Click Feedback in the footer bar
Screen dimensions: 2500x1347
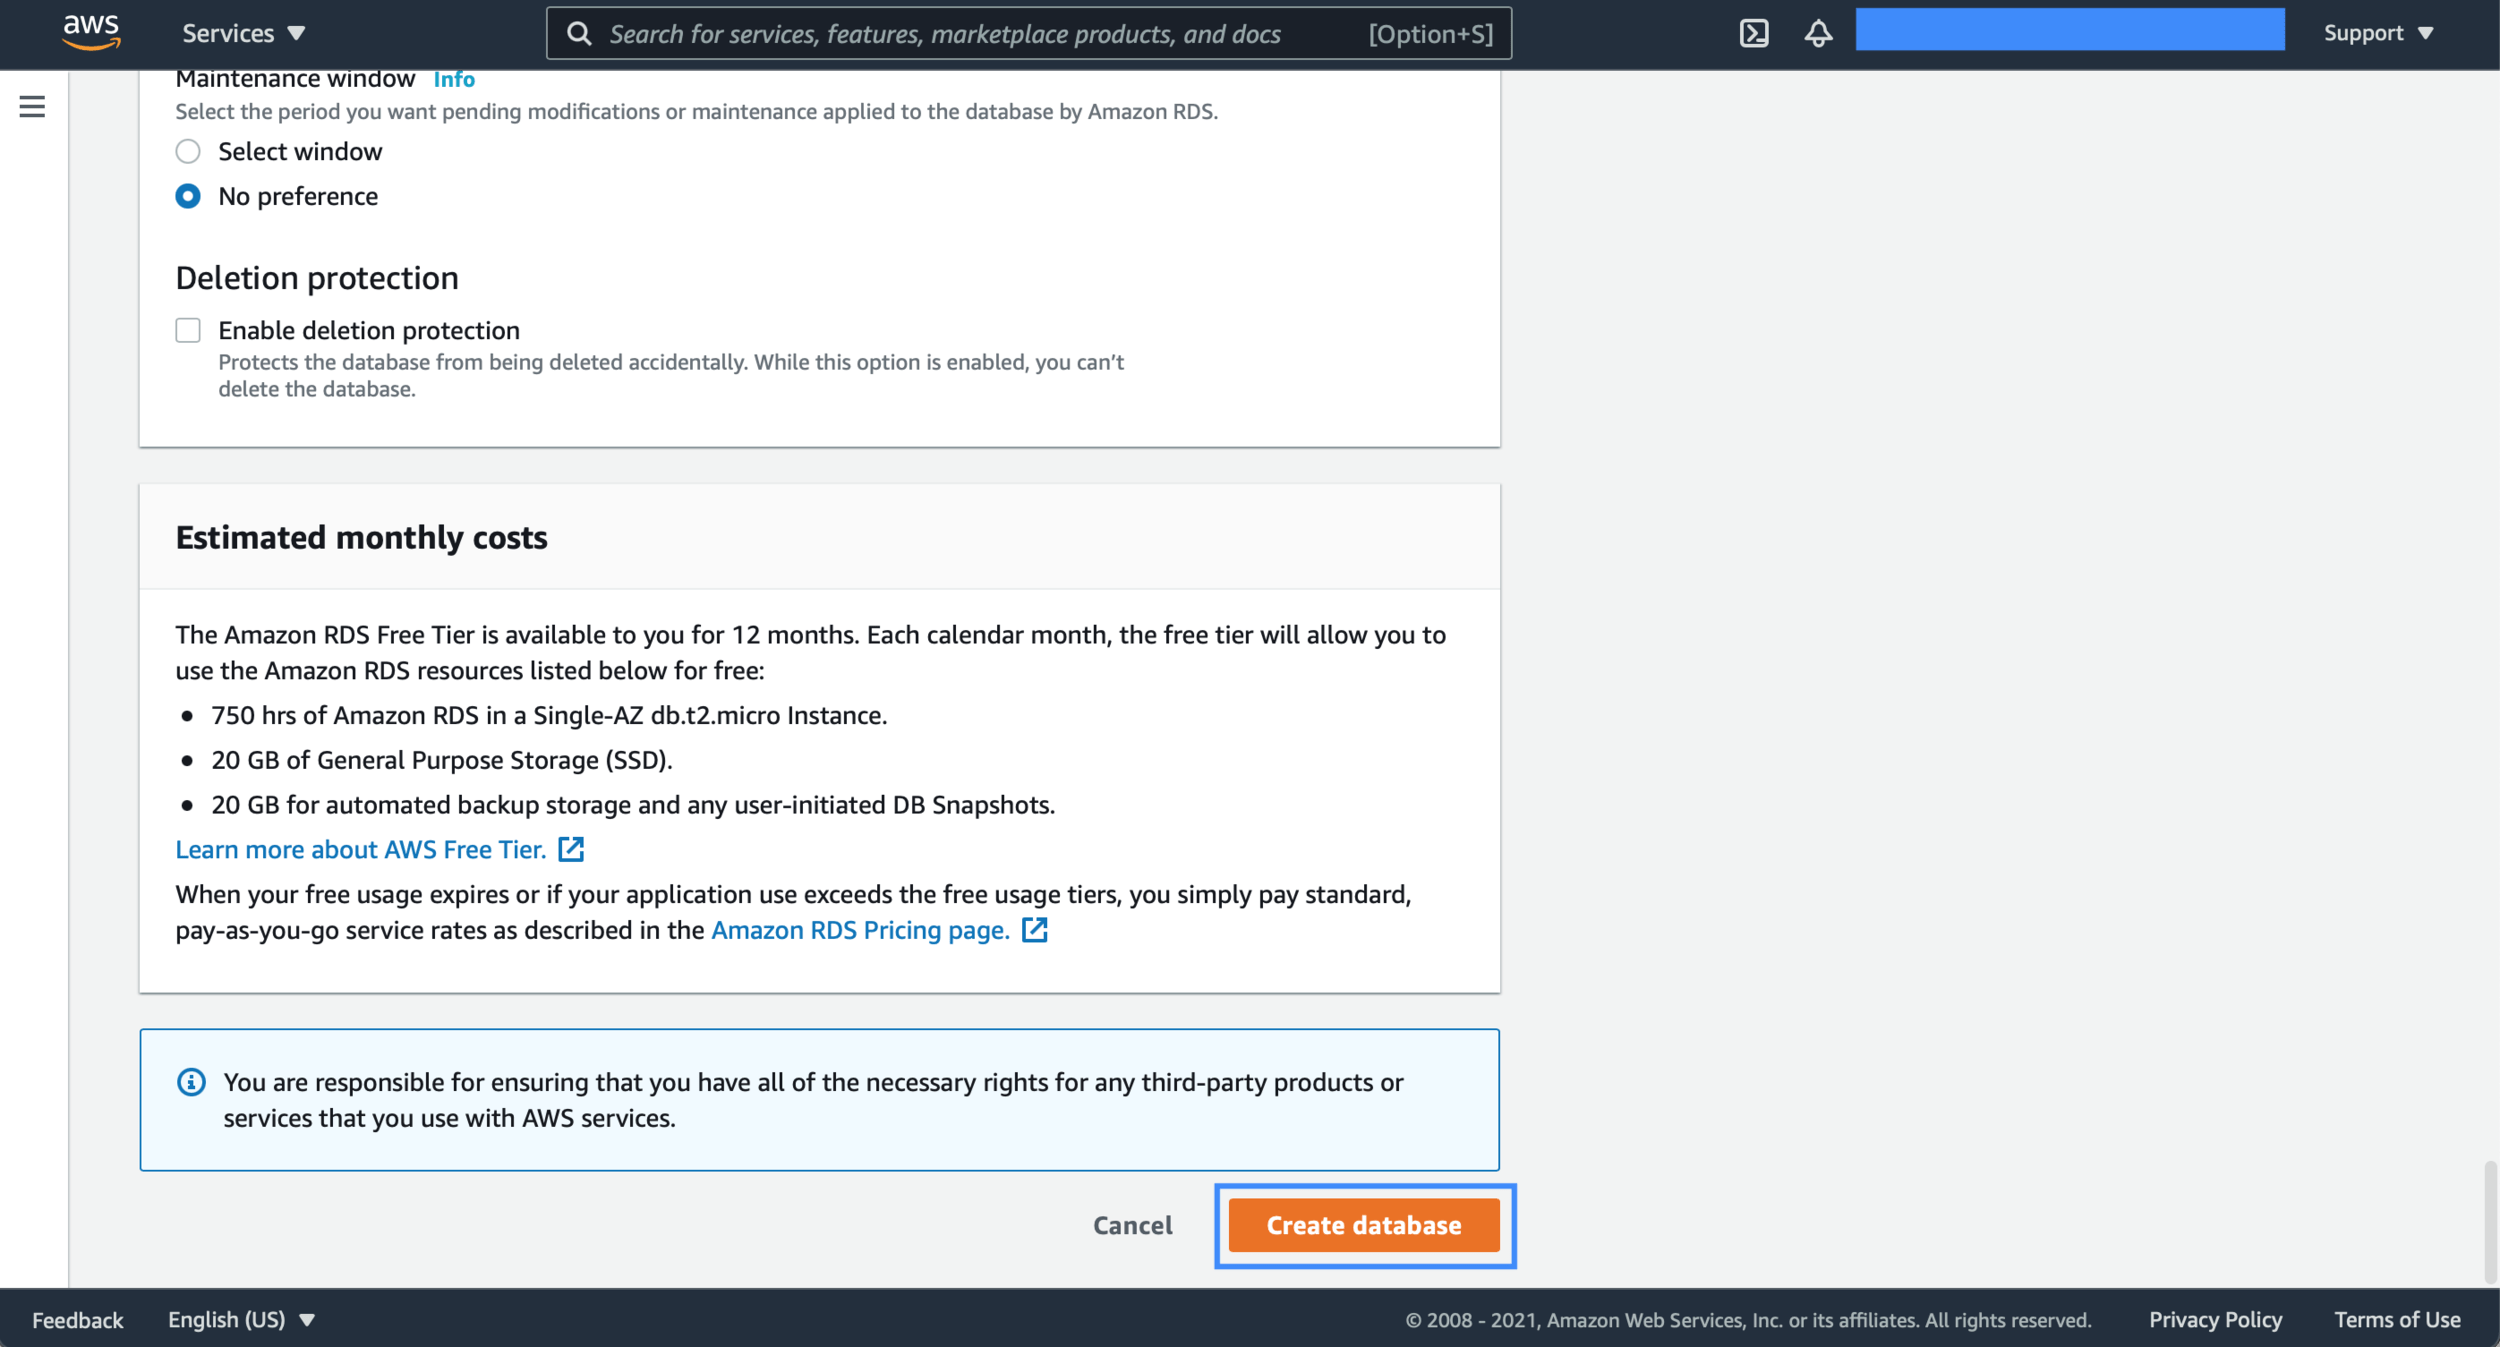76,1319
